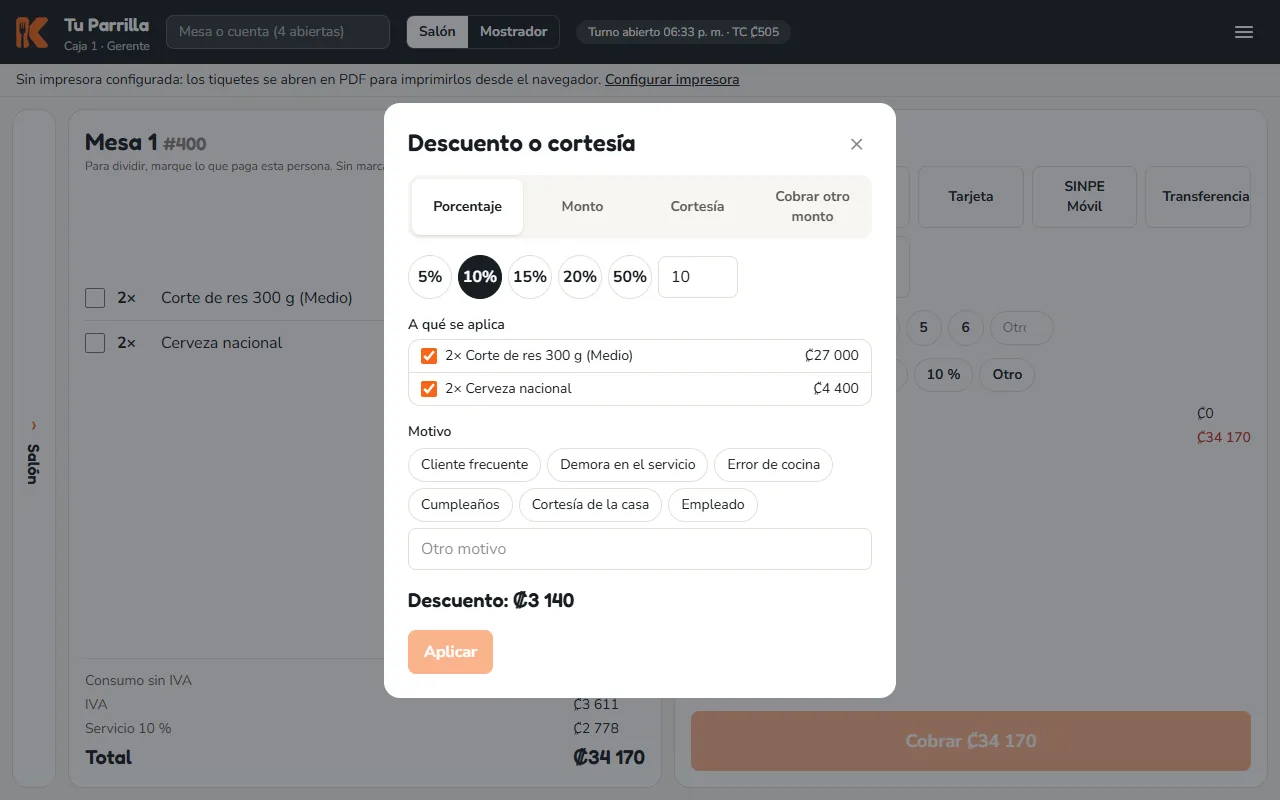Click the Descuento: ₡3 140 amount text
1280x800 pixels.
click(491, 601)
